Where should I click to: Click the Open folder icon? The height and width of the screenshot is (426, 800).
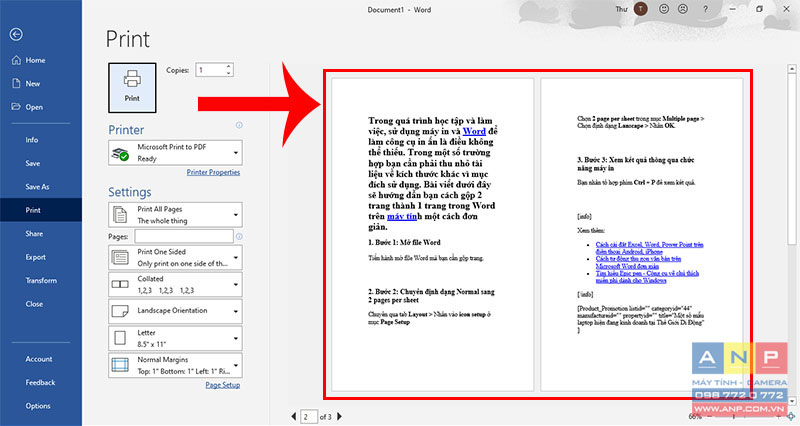point(16,107)
